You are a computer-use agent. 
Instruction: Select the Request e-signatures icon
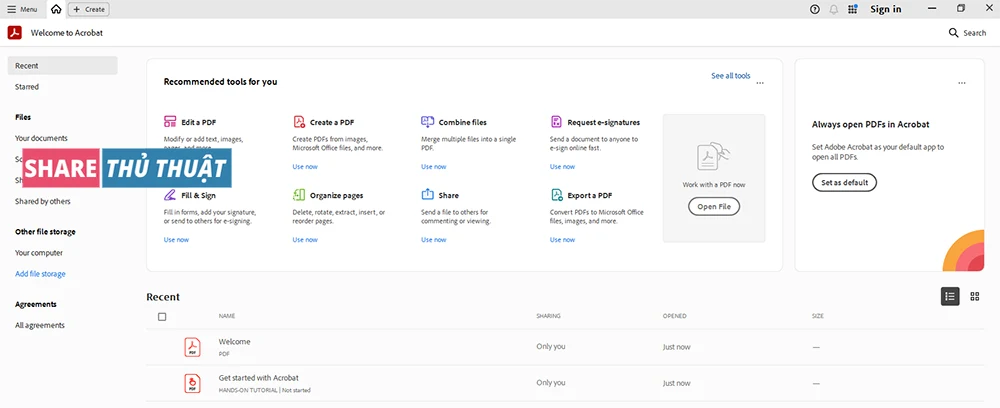pos(557,122)
